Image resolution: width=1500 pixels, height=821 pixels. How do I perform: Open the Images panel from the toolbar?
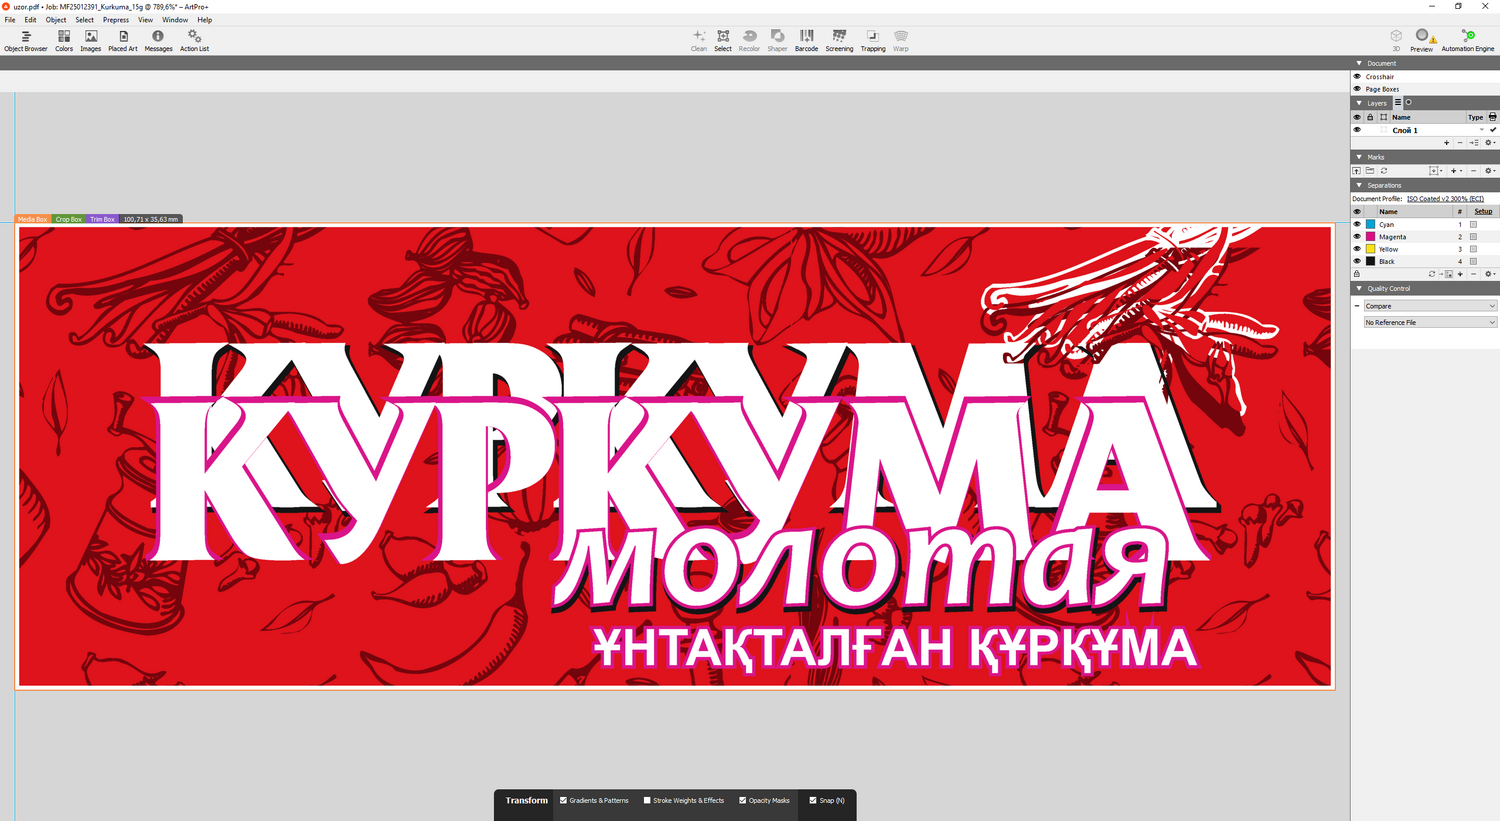click(91, 41)
